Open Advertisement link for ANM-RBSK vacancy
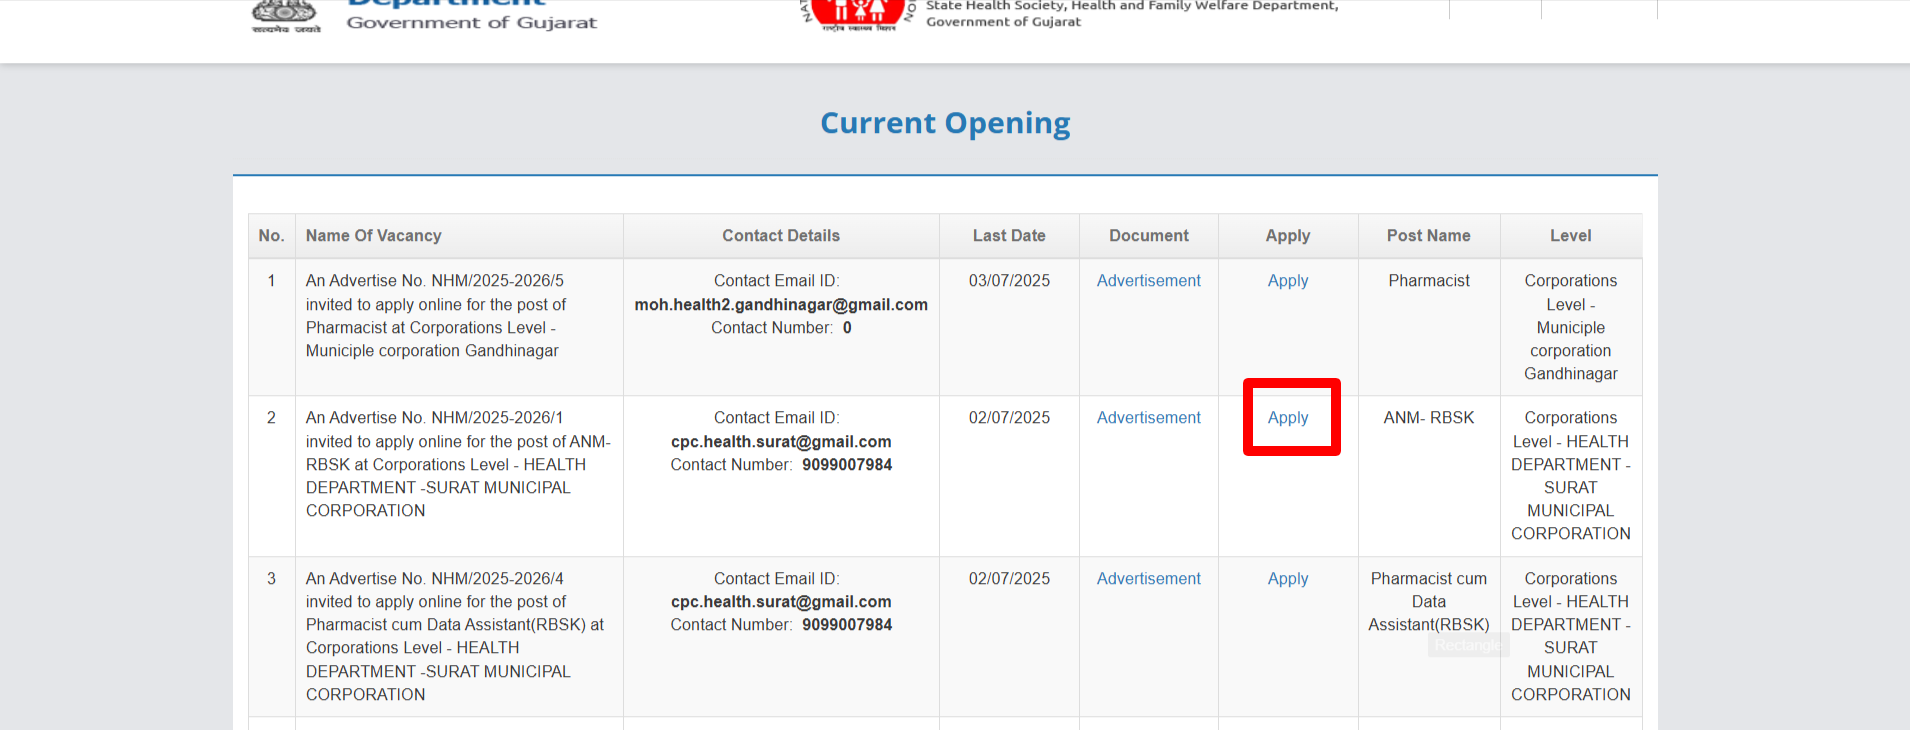1910x730 pixels. pos(1148,418)
